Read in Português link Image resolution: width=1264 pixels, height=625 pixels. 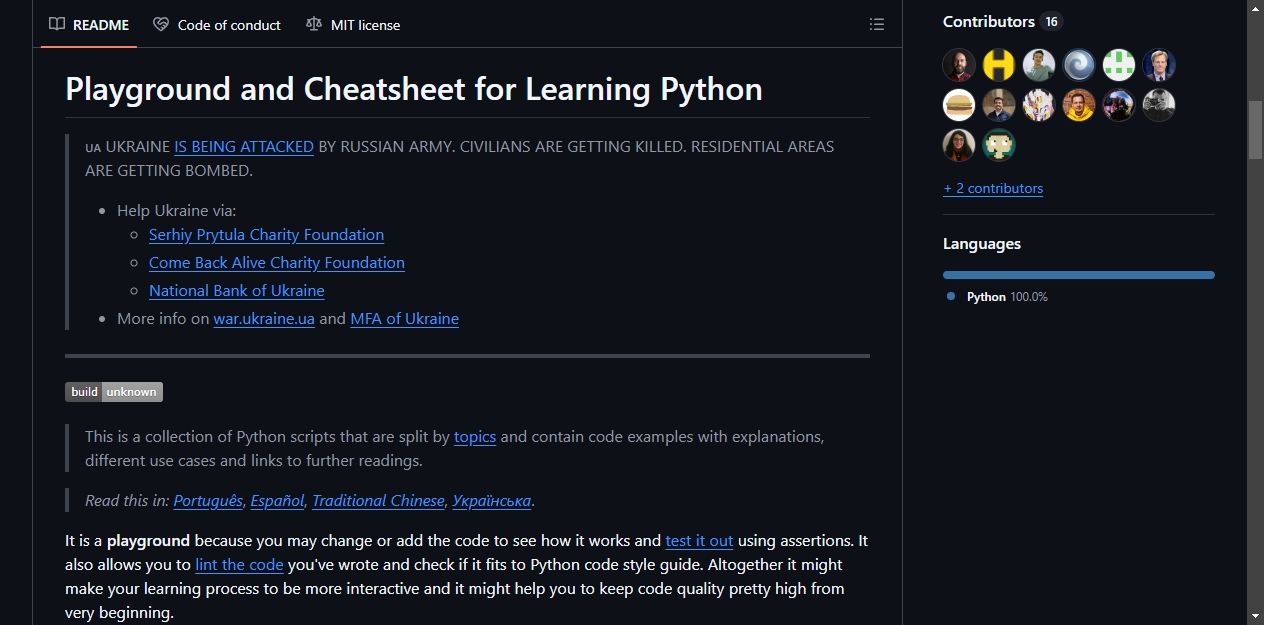tap(208, 500)
